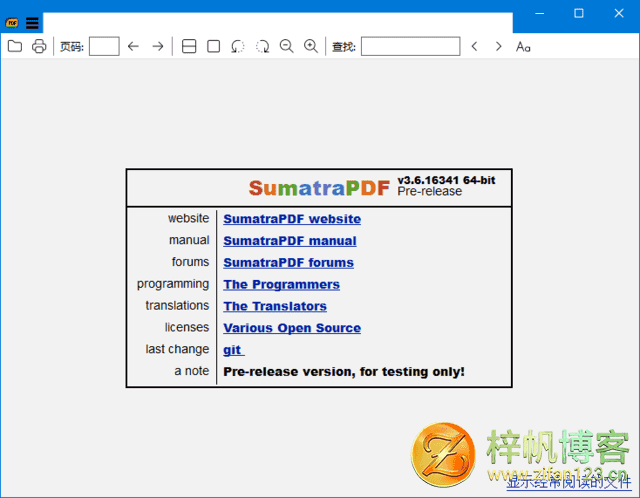Rotate page clockwise
Viewport: 640px width, 498px height.
click(262, 46)
